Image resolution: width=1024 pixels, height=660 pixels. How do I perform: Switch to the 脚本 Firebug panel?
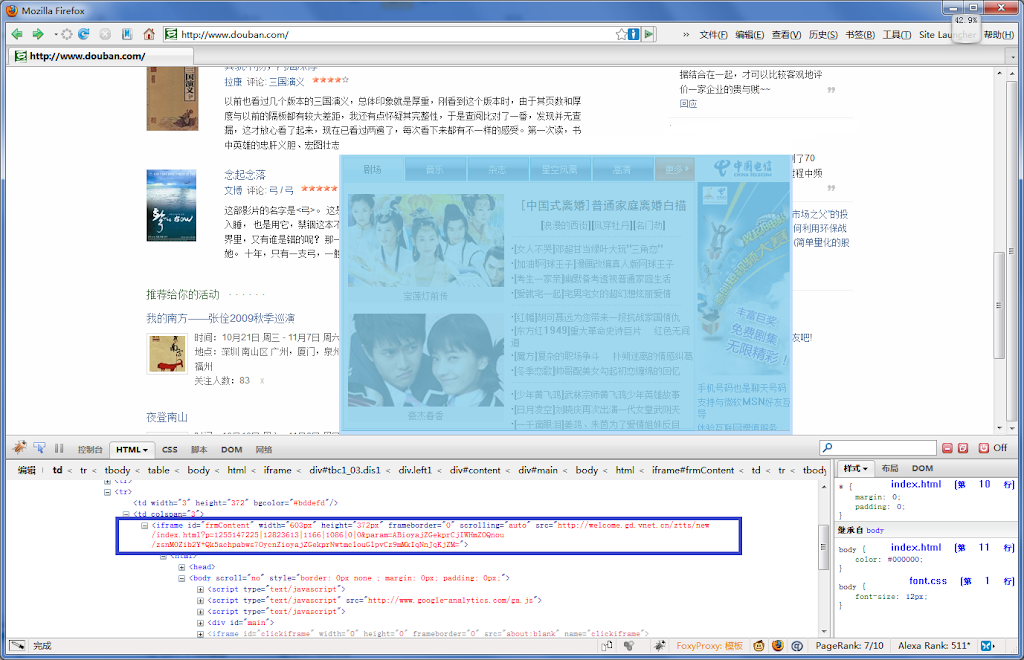tap(199, 449)
